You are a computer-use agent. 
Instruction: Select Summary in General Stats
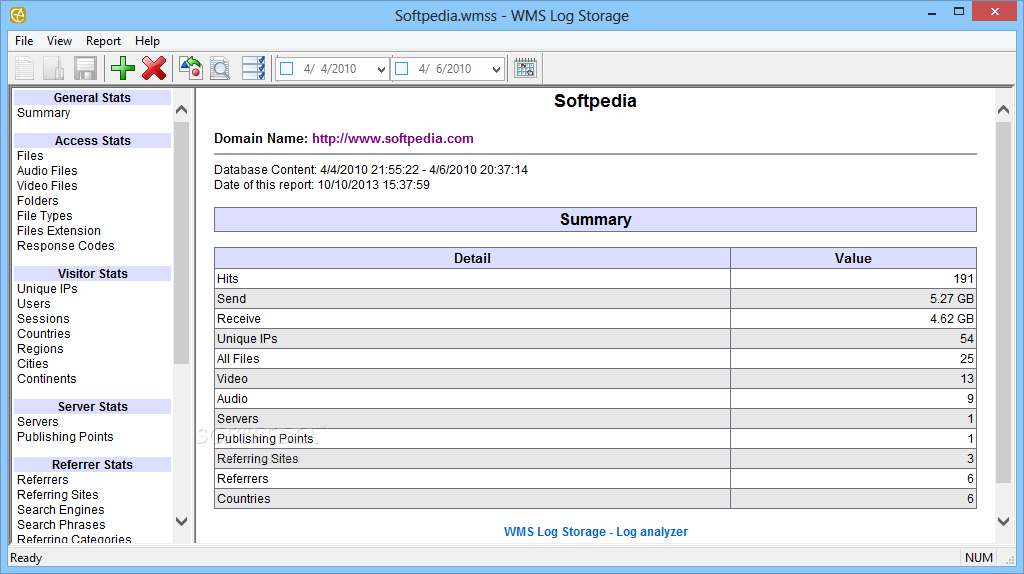(44, 113)
